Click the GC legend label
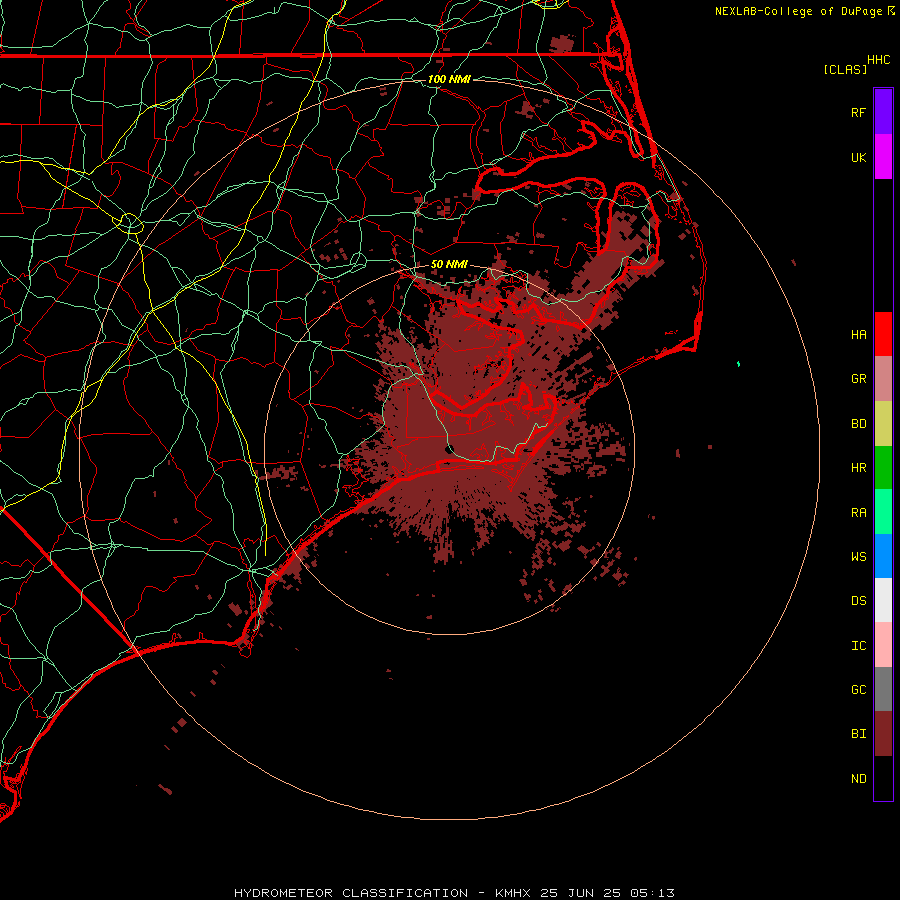This screenshot has width=900, height=900. pos(858,690)
